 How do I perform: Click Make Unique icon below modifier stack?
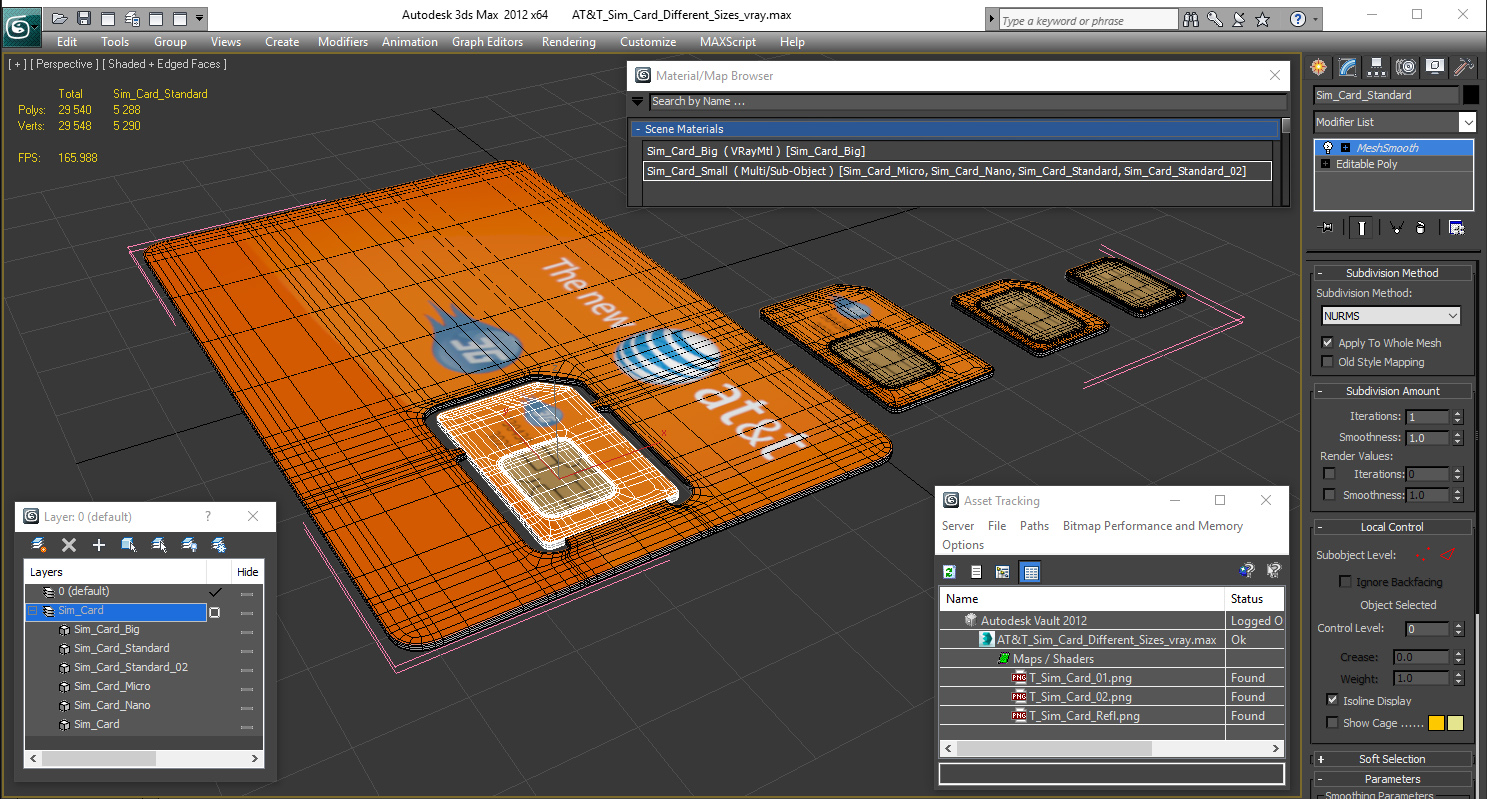point(1397,228)
